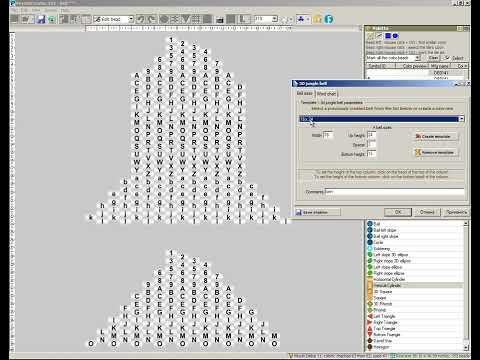
Task: Click the Clear button in Palette panel
Action: 433,58
